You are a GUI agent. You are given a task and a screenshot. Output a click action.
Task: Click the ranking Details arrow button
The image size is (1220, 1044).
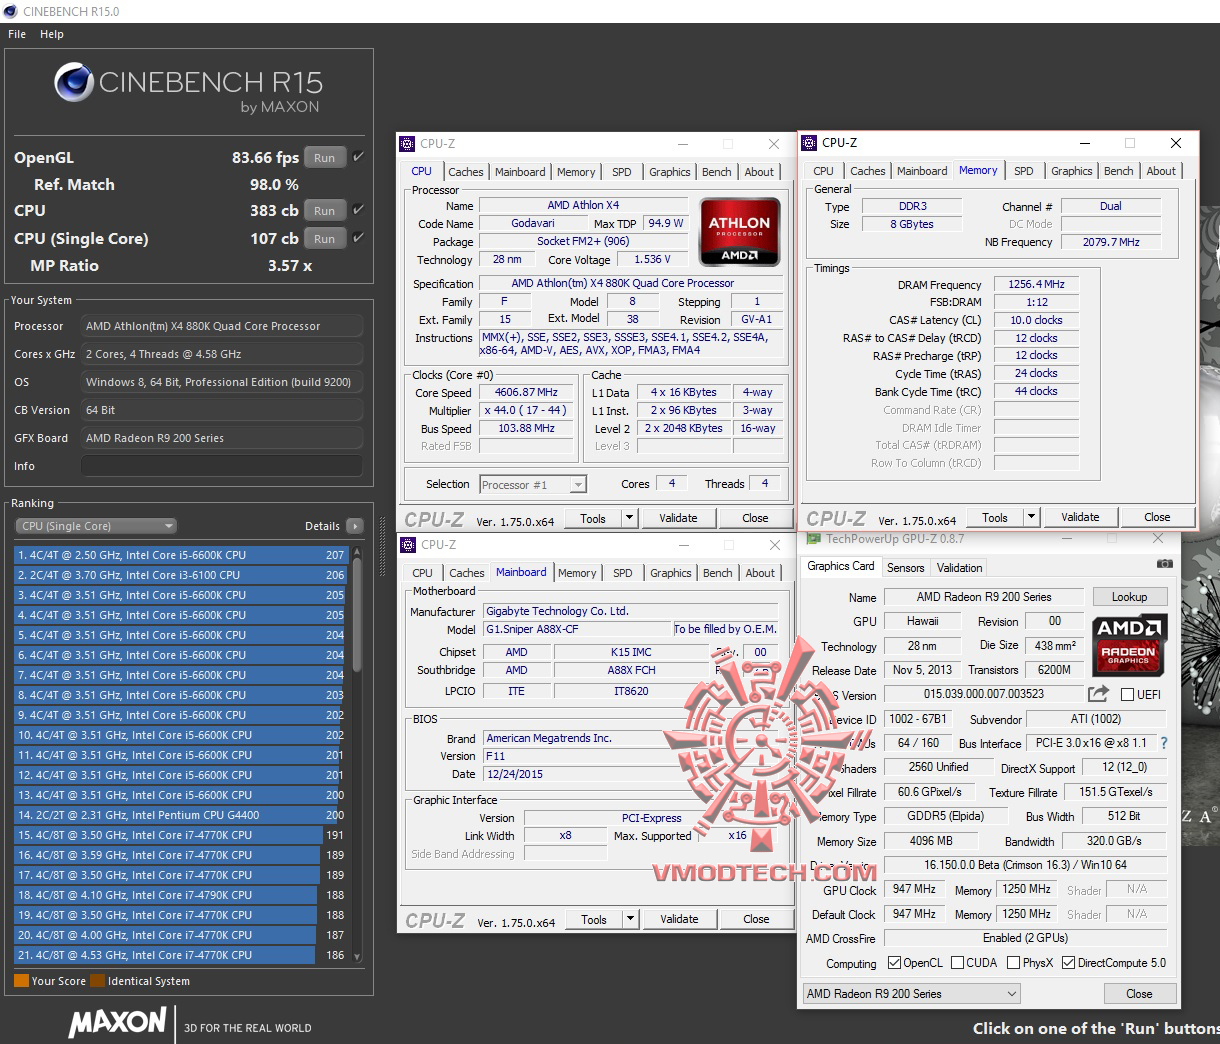point(355,526)
